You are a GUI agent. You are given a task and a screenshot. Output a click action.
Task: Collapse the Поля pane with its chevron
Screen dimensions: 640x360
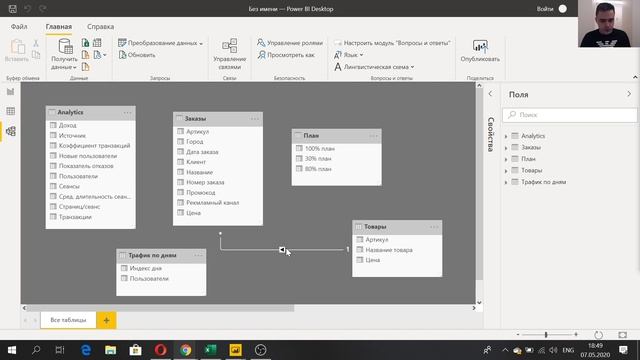(629, 94)
